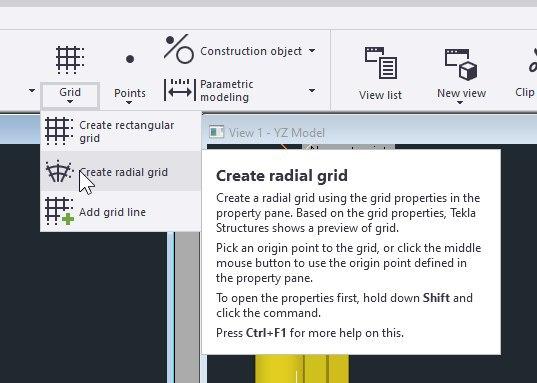Open the dropdown arrow under New view
The image size is (537, 383).
click(460, 102)
